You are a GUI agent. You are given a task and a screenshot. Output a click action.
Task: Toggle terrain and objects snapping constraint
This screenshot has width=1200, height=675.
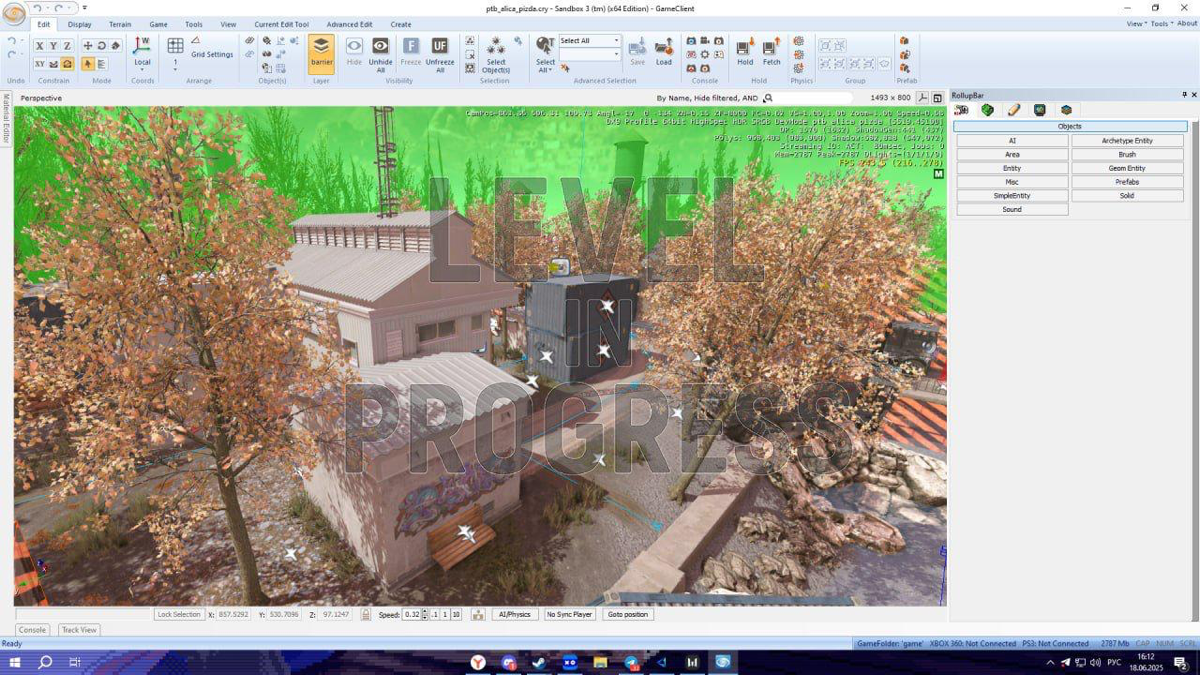[68, 64]
